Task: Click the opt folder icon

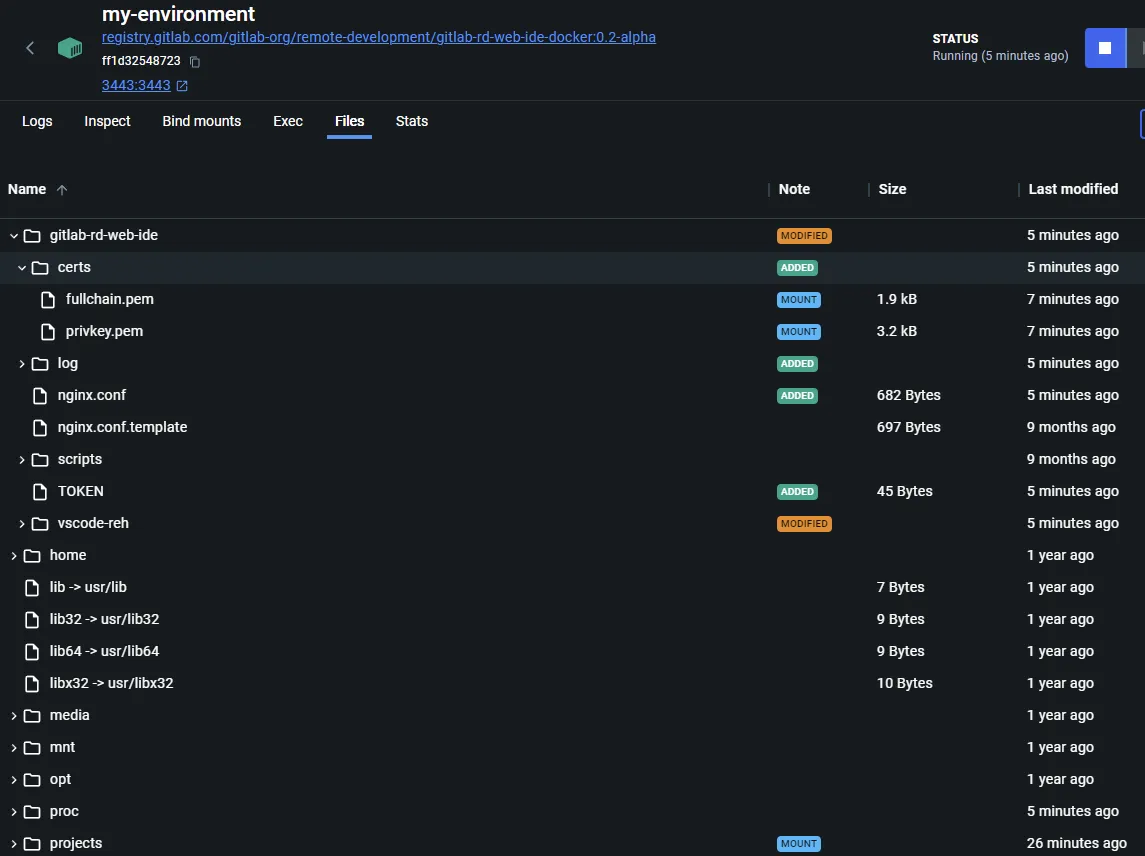Action: click(x=32, y=780)
